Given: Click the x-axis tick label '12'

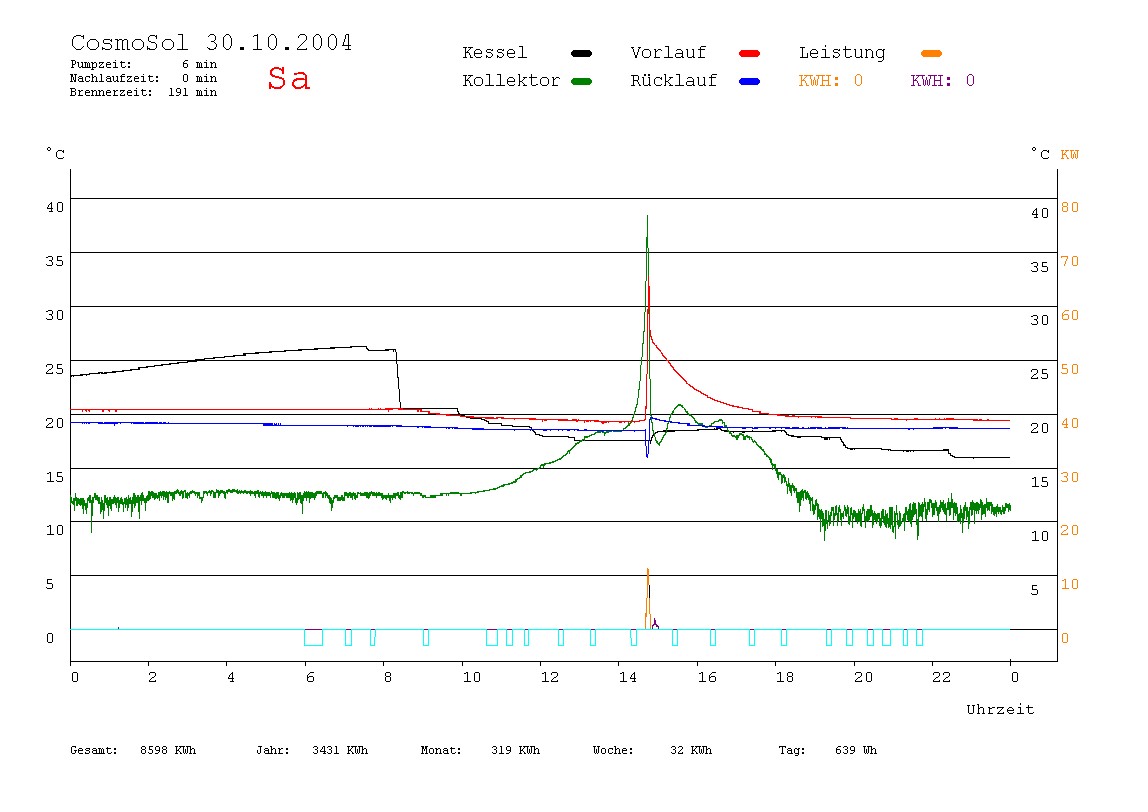Looking at the screenshot, I should [550, 677].
